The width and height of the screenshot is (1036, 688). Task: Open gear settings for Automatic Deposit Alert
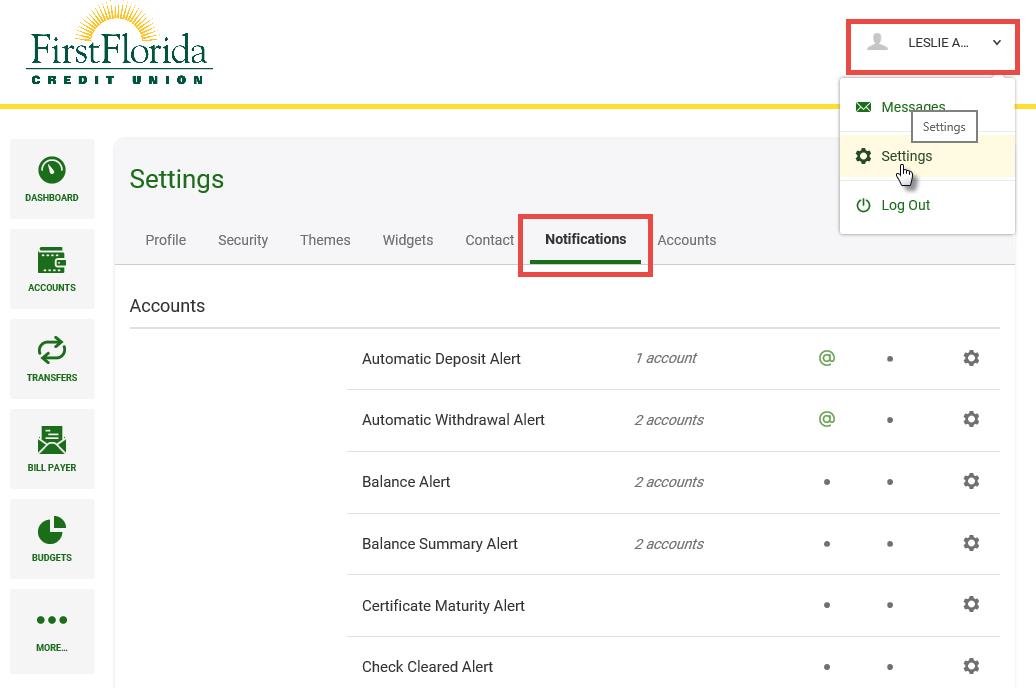(970, 358)
